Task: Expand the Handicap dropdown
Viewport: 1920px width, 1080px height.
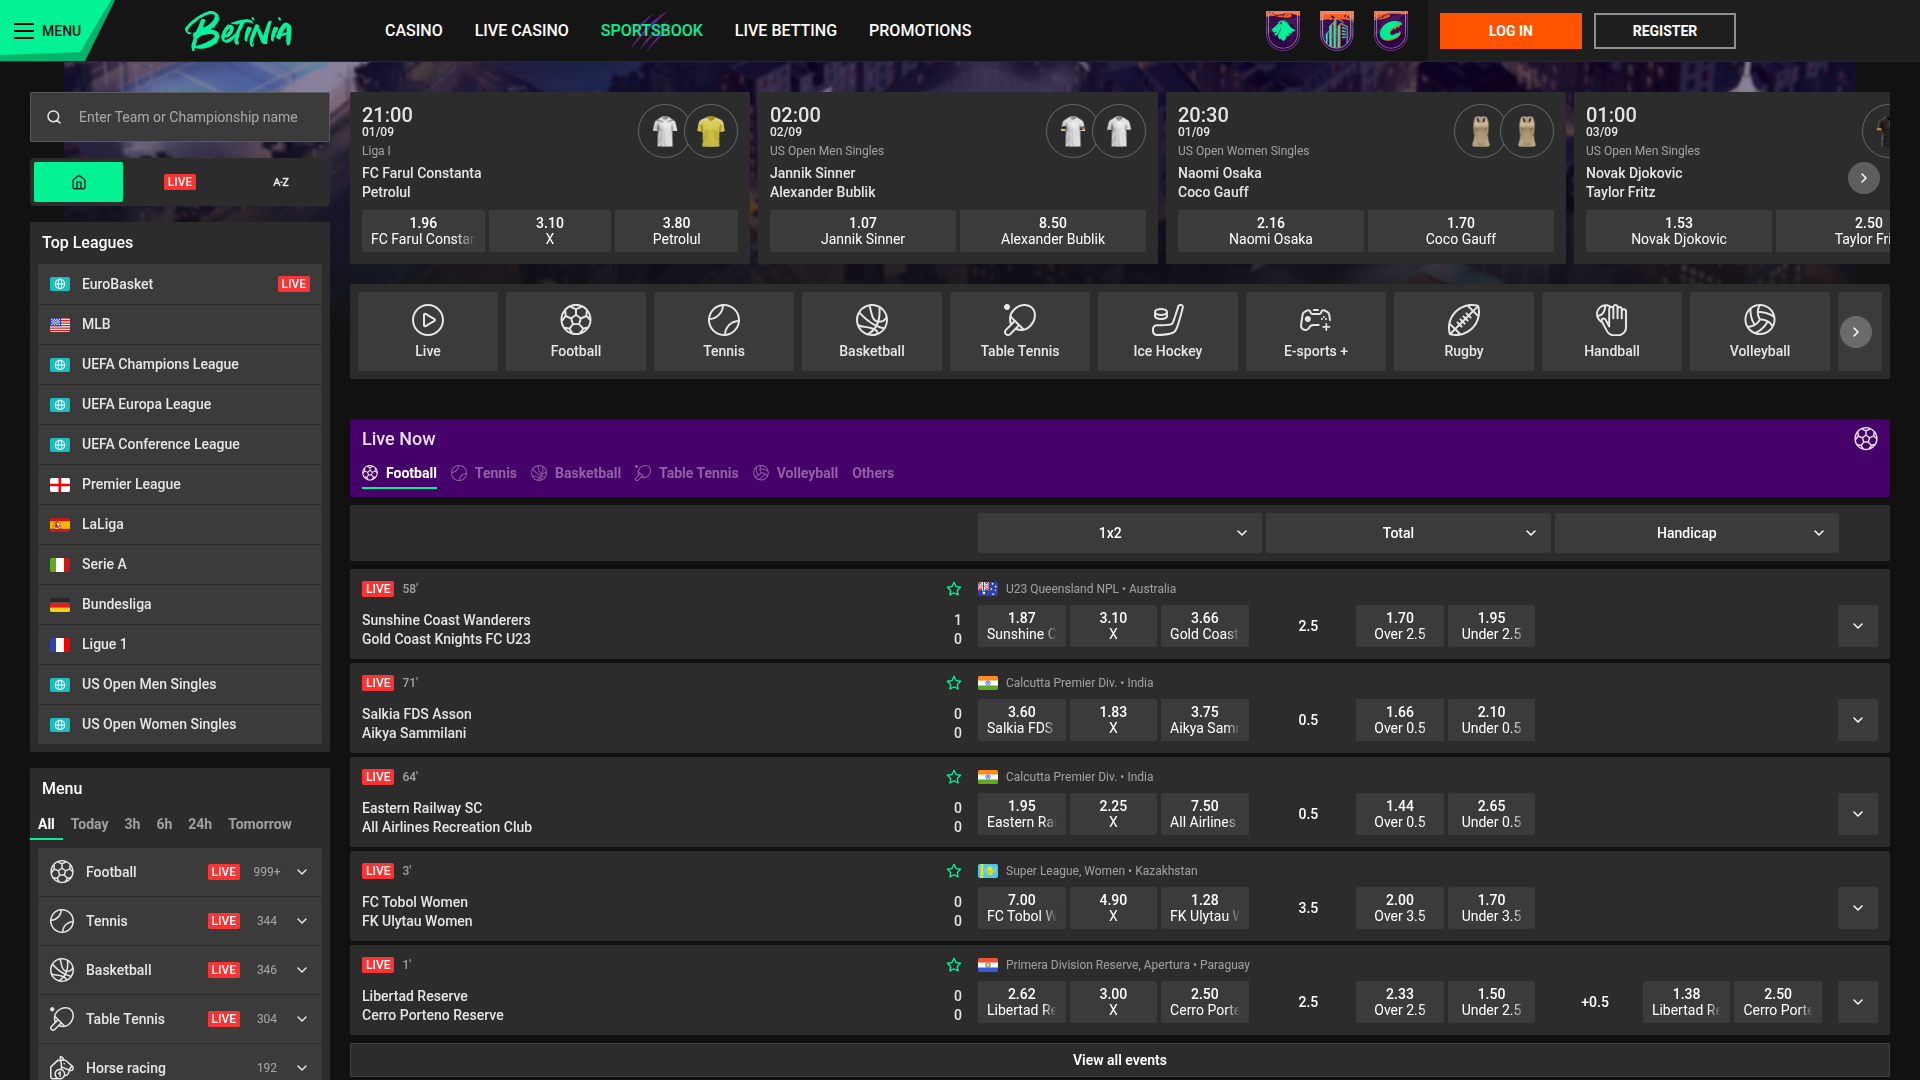Action: coord(1696,533)
